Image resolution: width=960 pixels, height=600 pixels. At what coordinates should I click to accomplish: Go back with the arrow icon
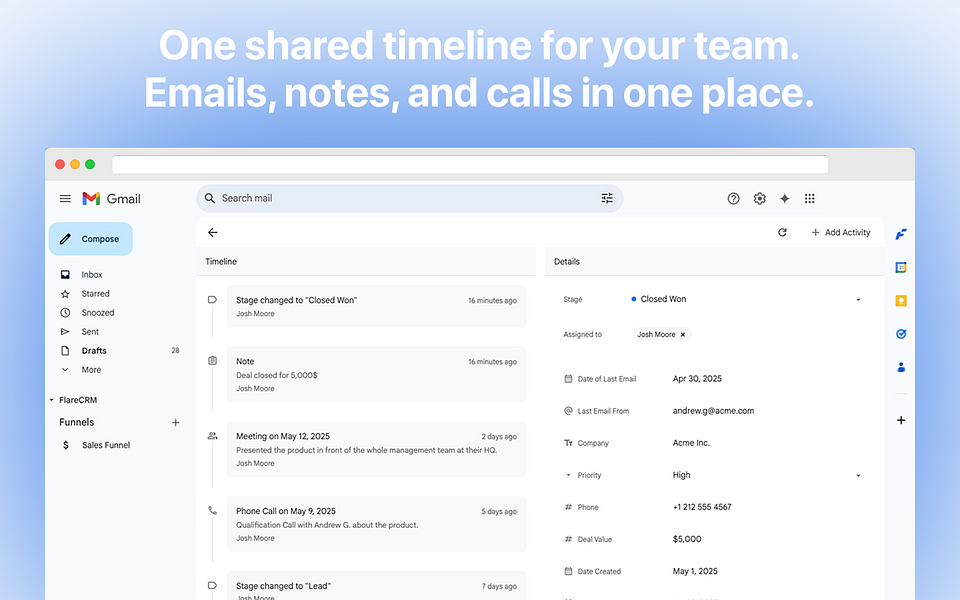tap(212, 232)
